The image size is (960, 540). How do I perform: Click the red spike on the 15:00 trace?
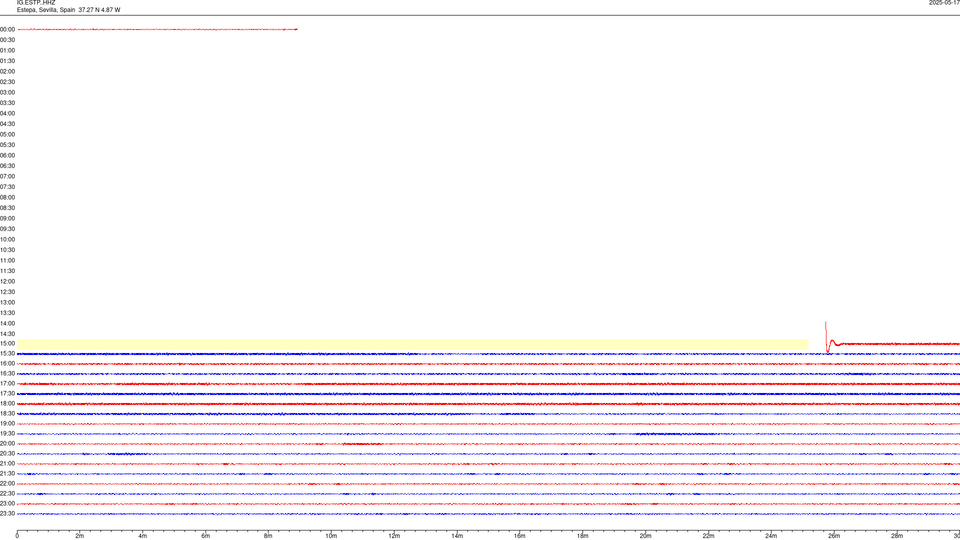point(827,337)
